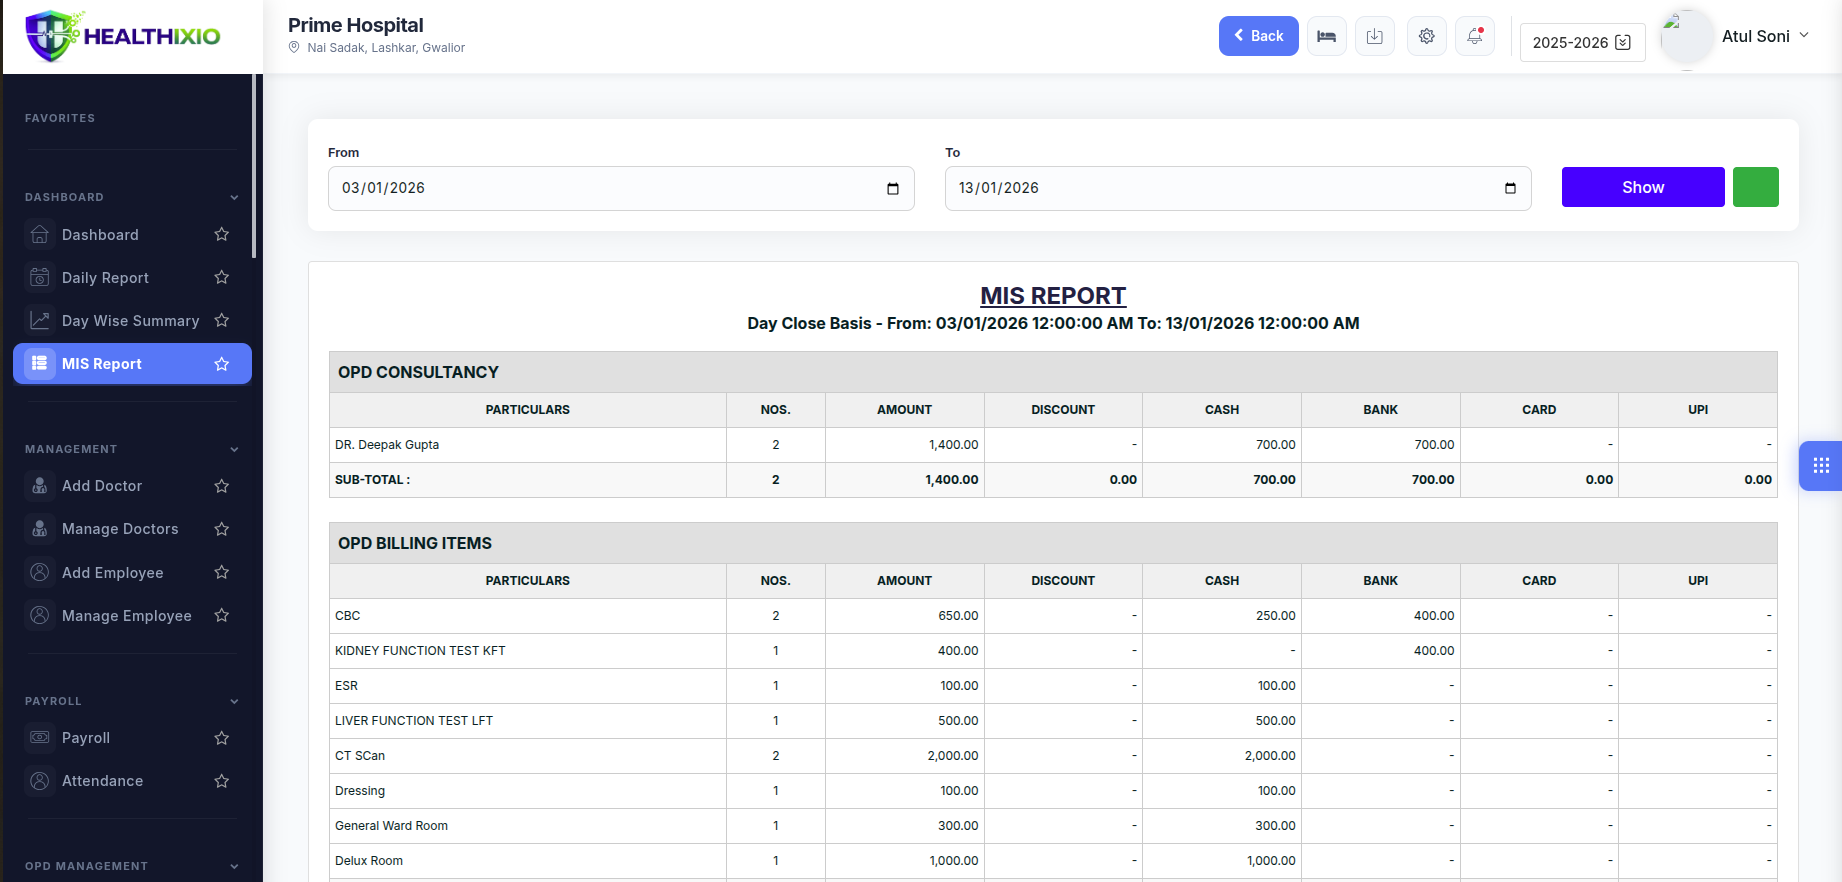Favorite the Dashboard menu item star
Screen dimensions: 1842x882
coord(222,234)
